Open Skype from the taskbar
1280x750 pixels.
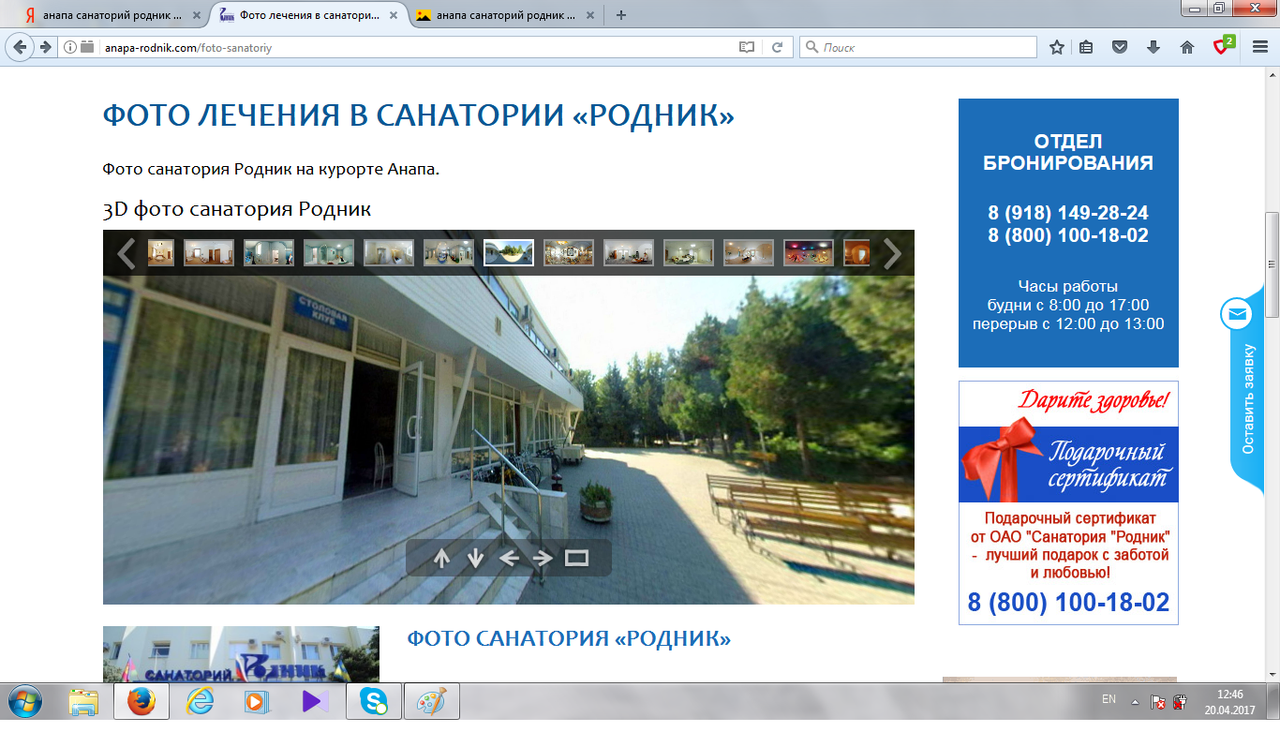373,702
